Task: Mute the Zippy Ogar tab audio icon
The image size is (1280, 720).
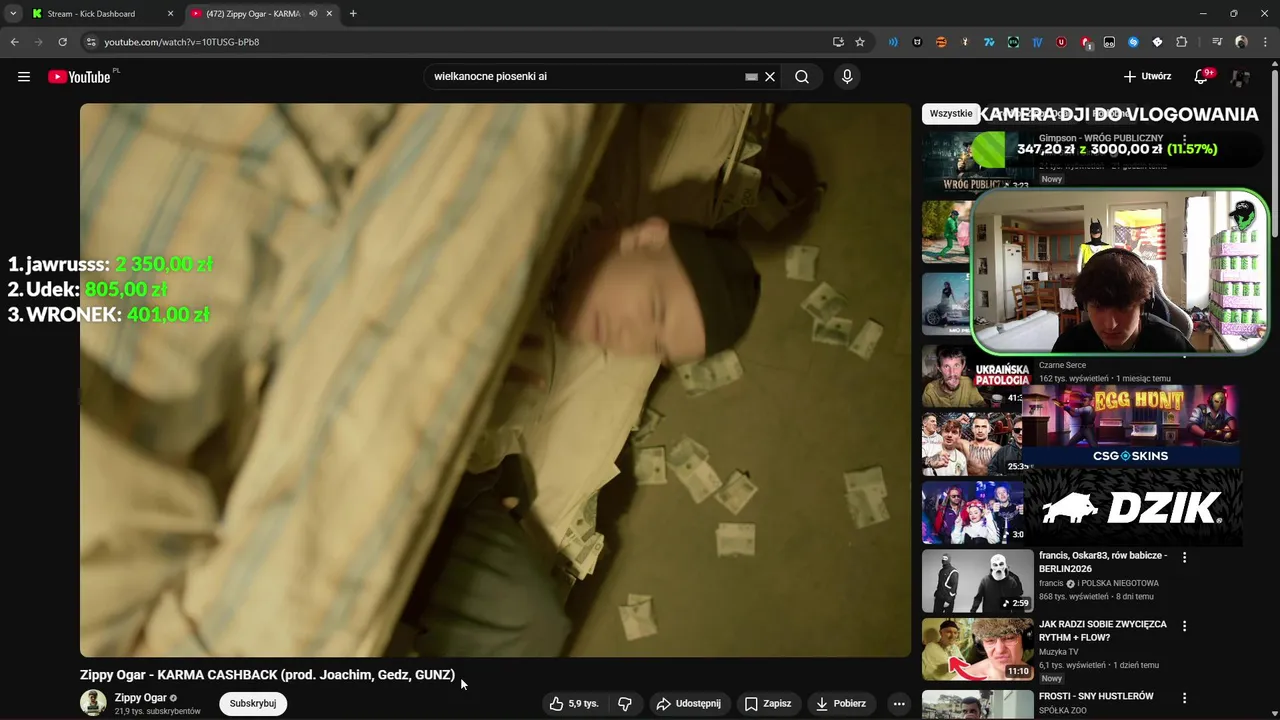Action: click(x=313, y=14)
